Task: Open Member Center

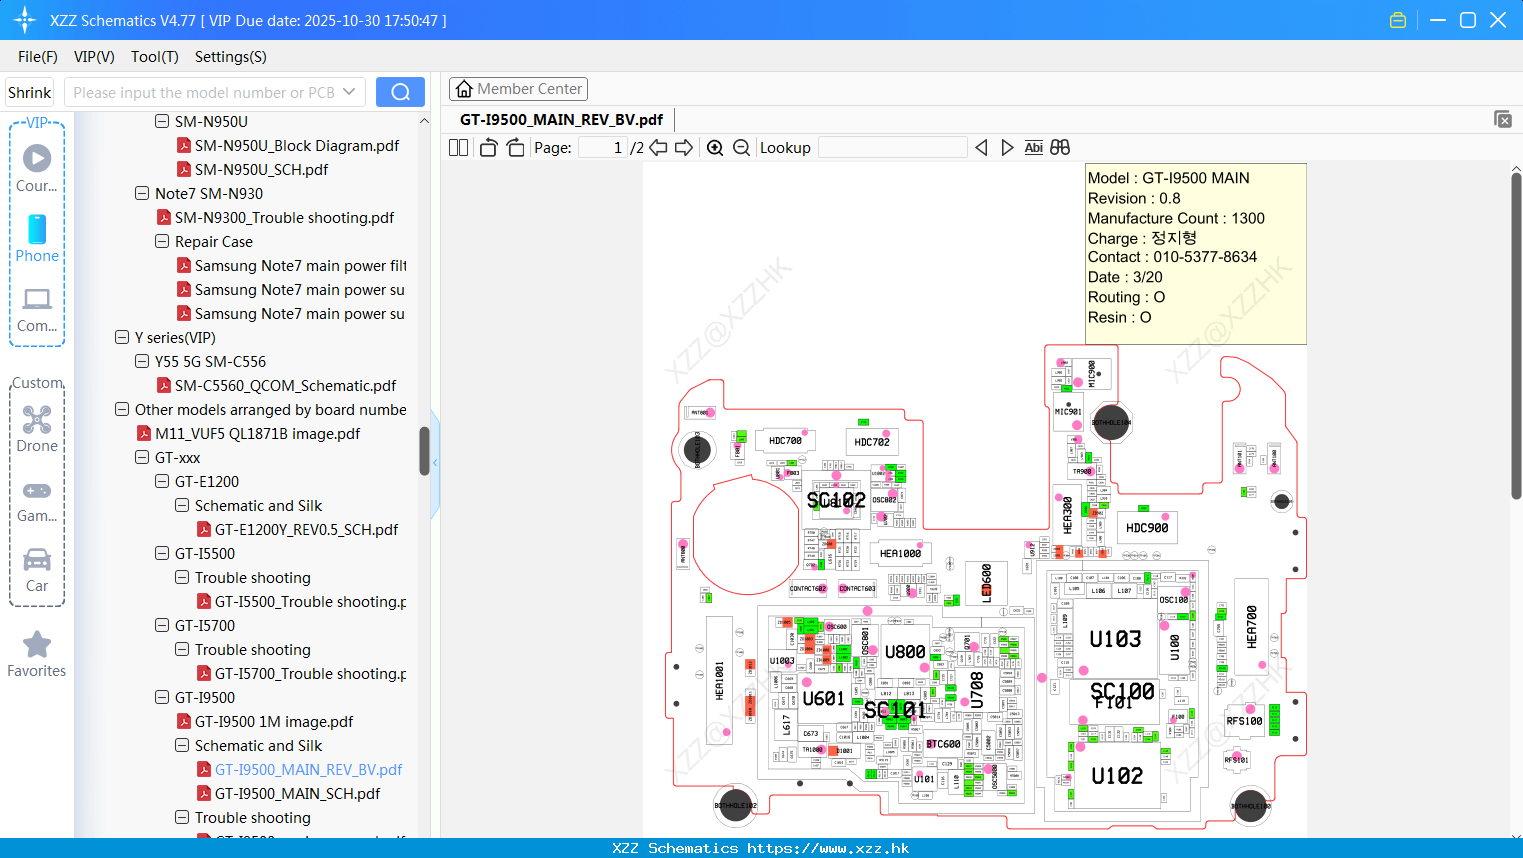Action: click(518, 89)
